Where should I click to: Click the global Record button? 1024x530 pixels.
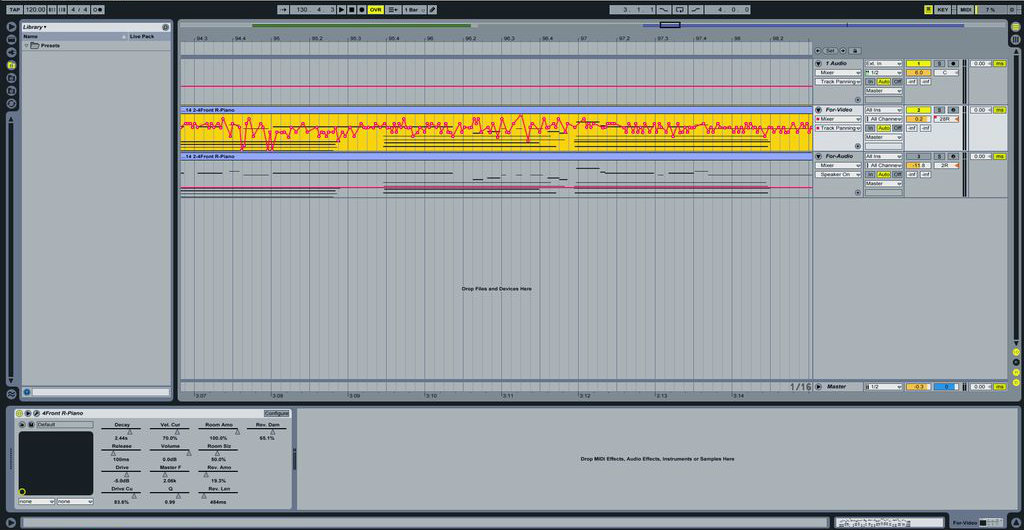tap(362, 10)
